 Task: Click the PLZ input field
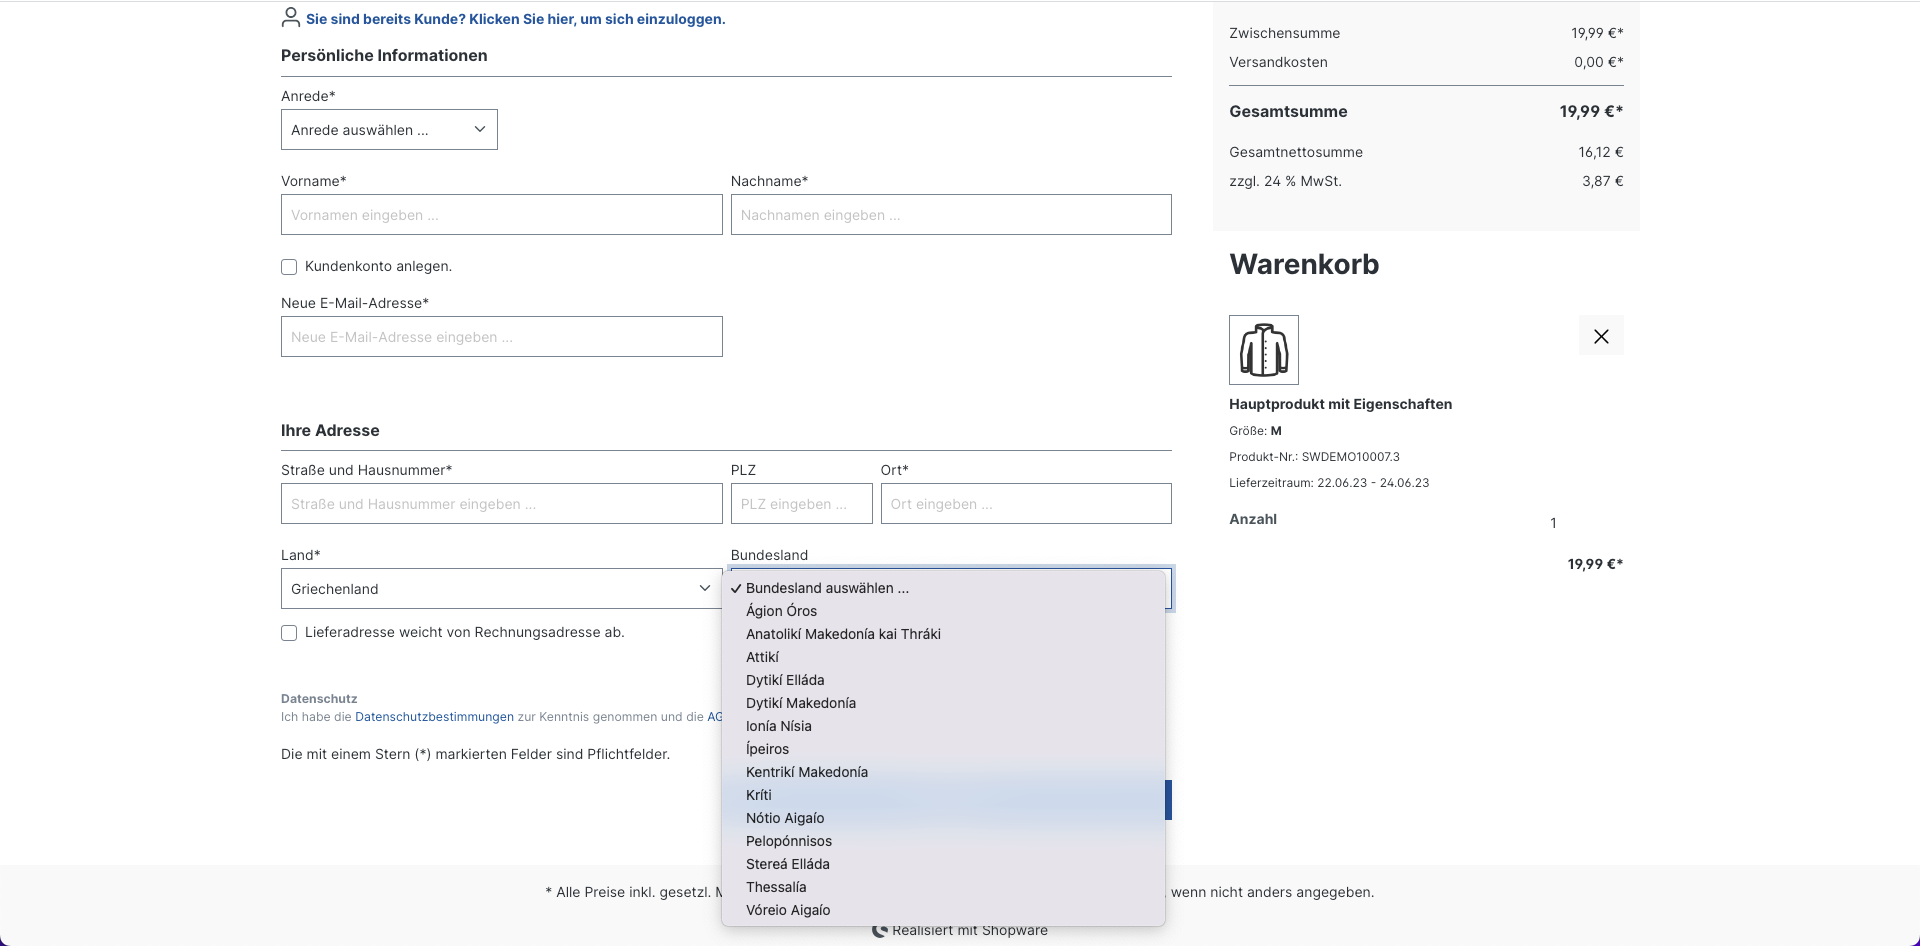[801, 504]
